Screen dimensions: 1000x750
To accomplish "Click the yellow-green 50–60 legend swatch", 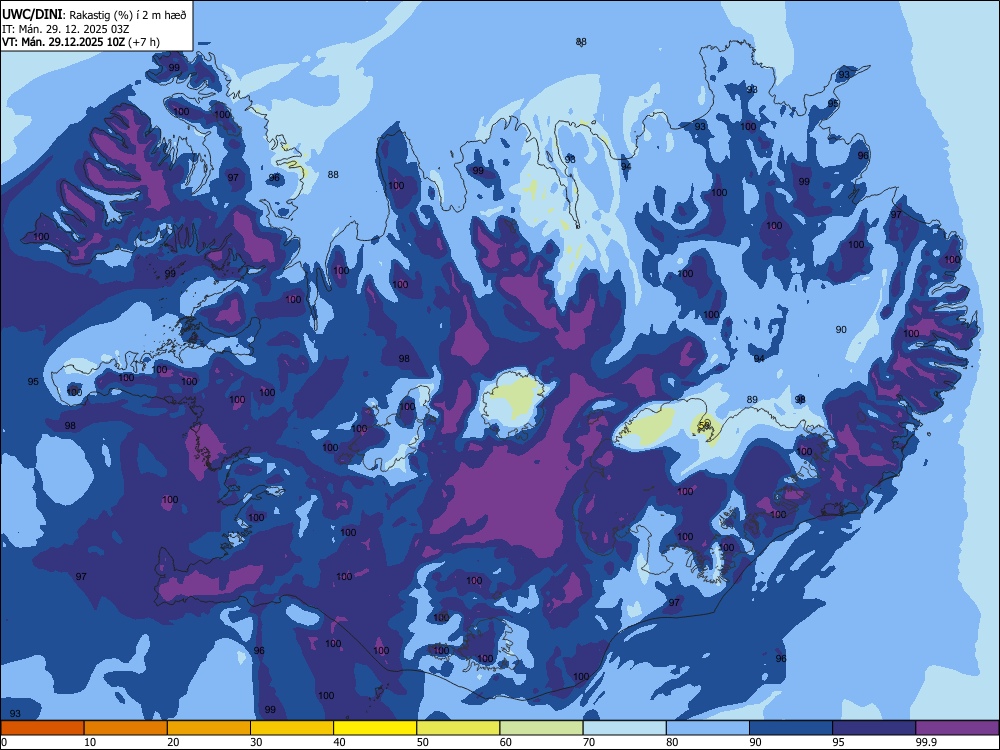I will click(458, 728).
